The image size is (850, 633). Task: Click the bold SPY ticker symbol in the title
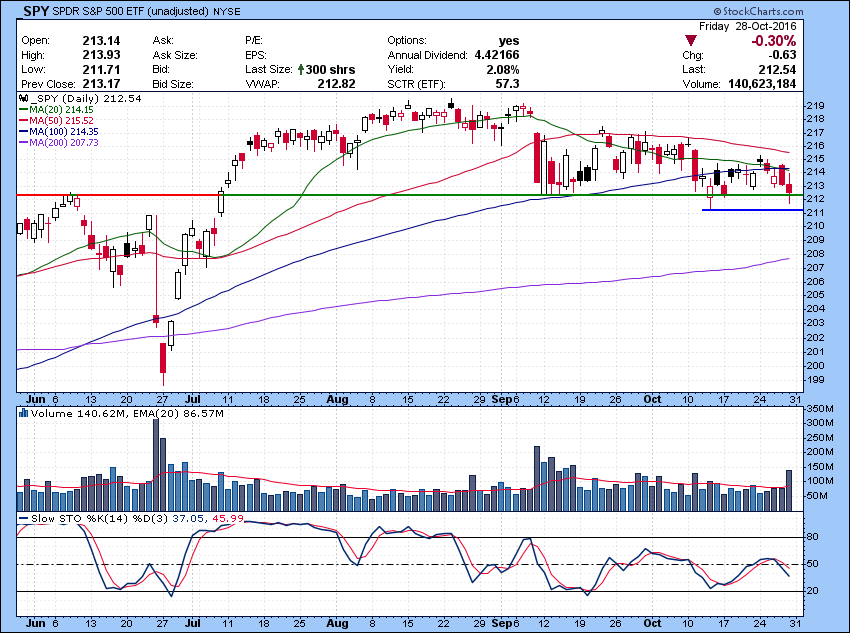[36, 11]
